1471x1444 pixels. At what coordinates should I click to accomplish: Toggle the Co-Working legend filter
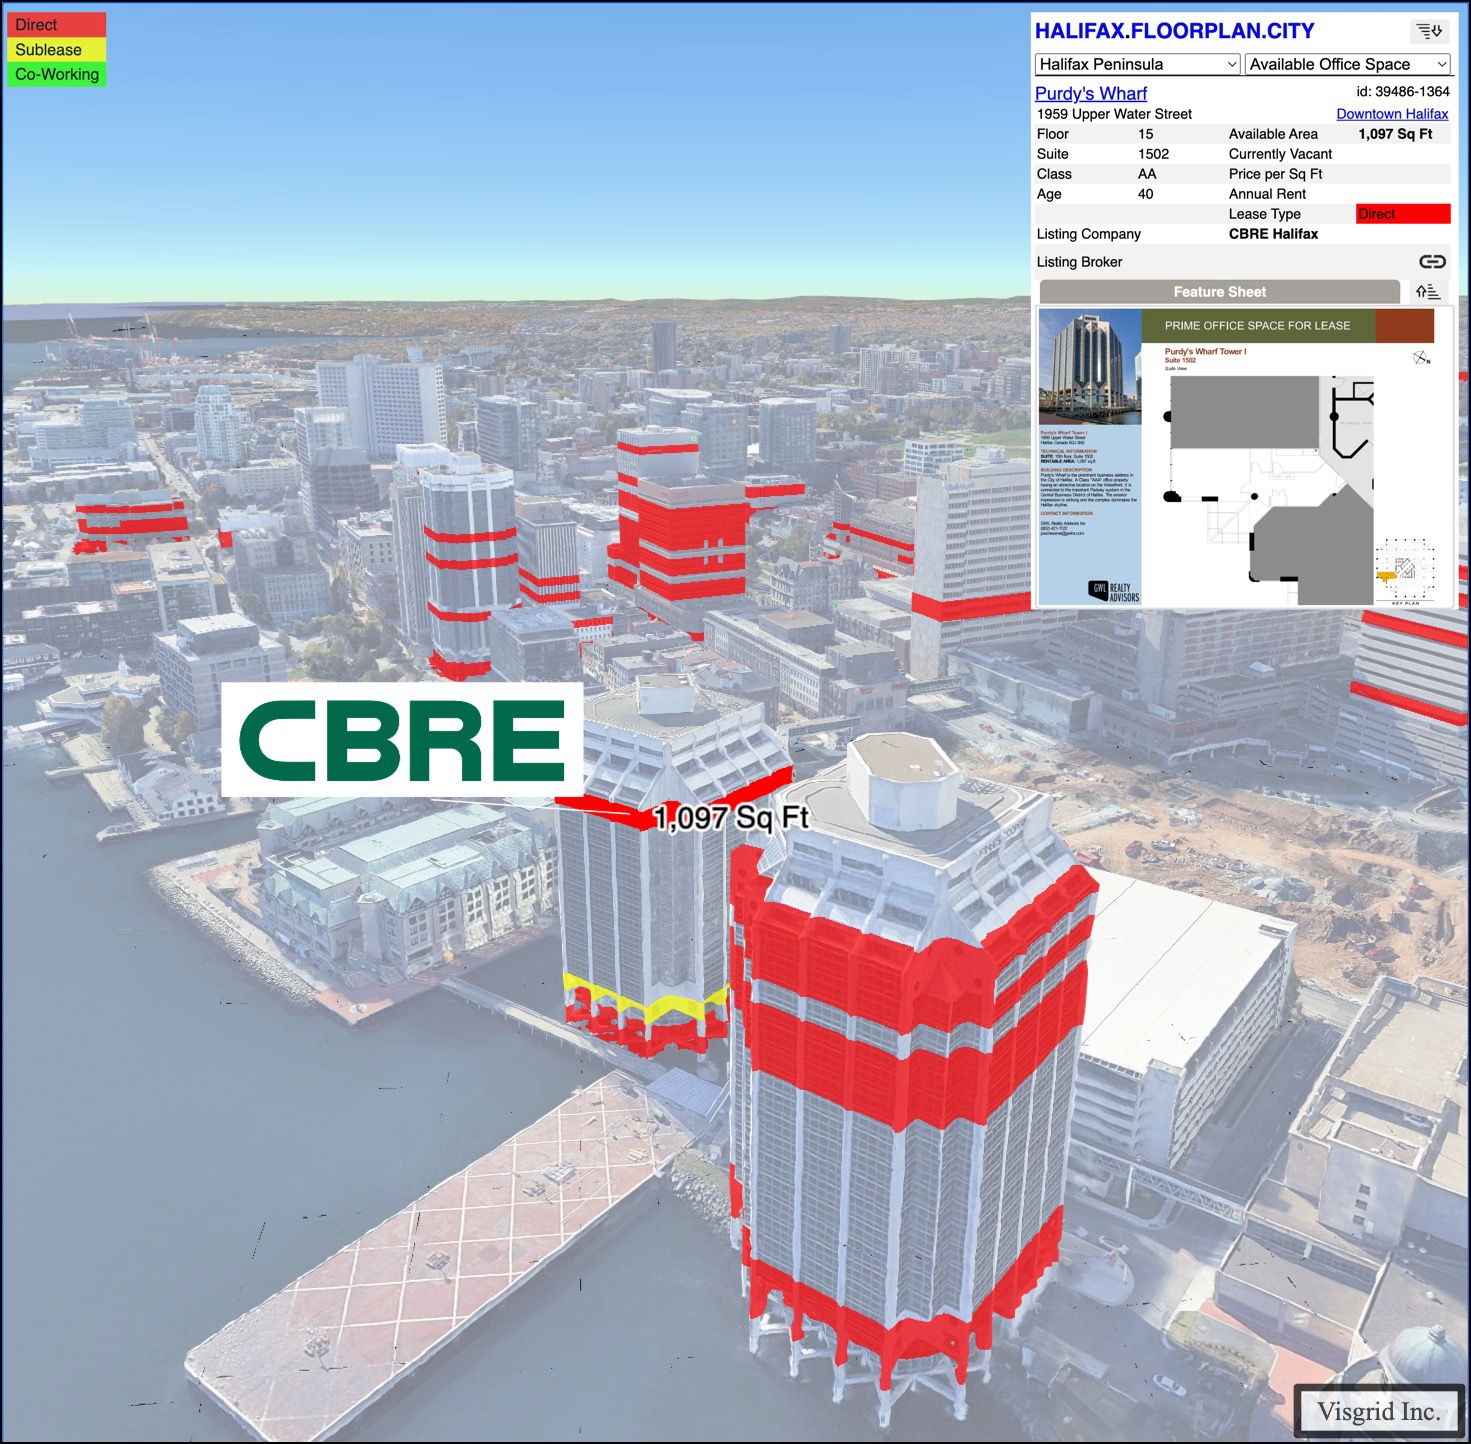click(56, 74)
